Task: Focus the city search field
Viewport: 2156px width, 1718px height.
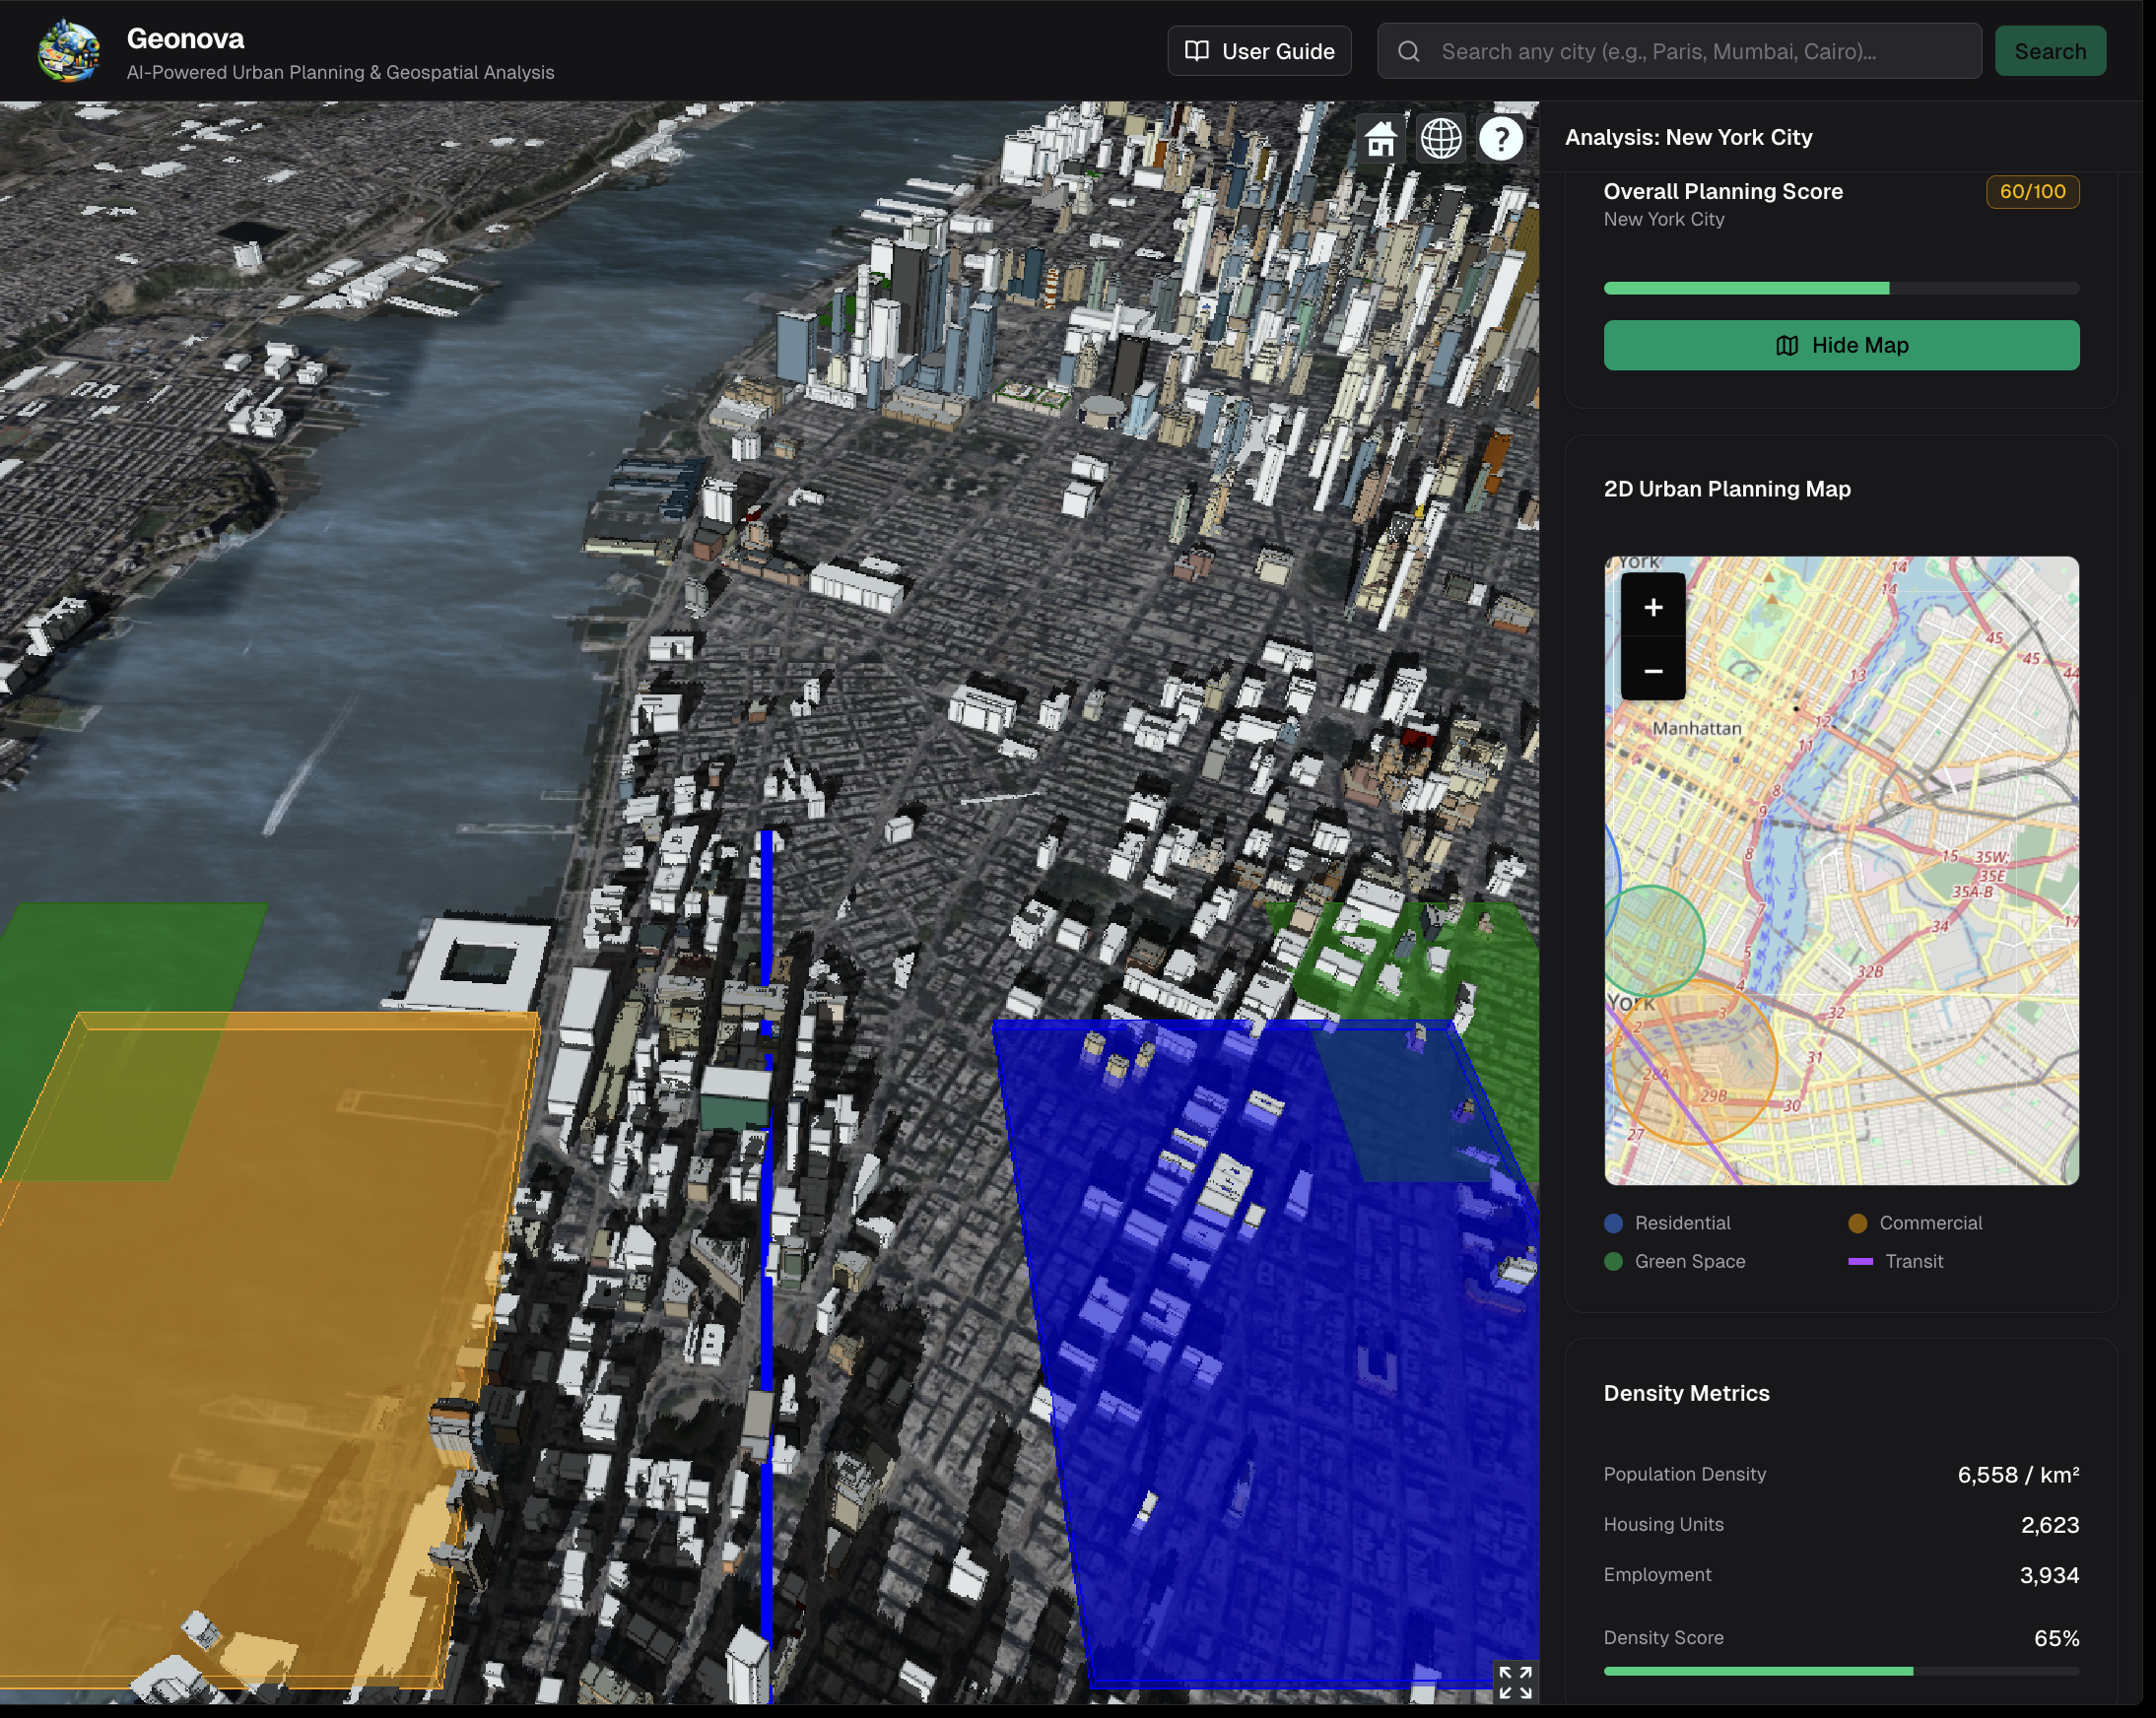Action: (1700, 51)
